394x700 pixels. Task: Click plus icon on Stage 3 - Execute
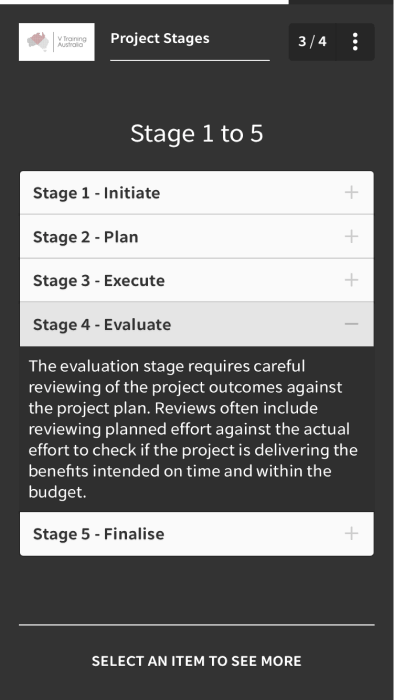pos(352,280)
